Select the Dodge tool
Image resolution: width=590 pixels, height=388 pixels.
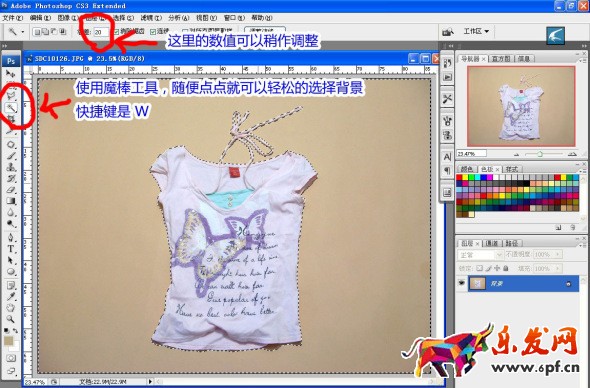pyautogui.click(x=11, y=224)
